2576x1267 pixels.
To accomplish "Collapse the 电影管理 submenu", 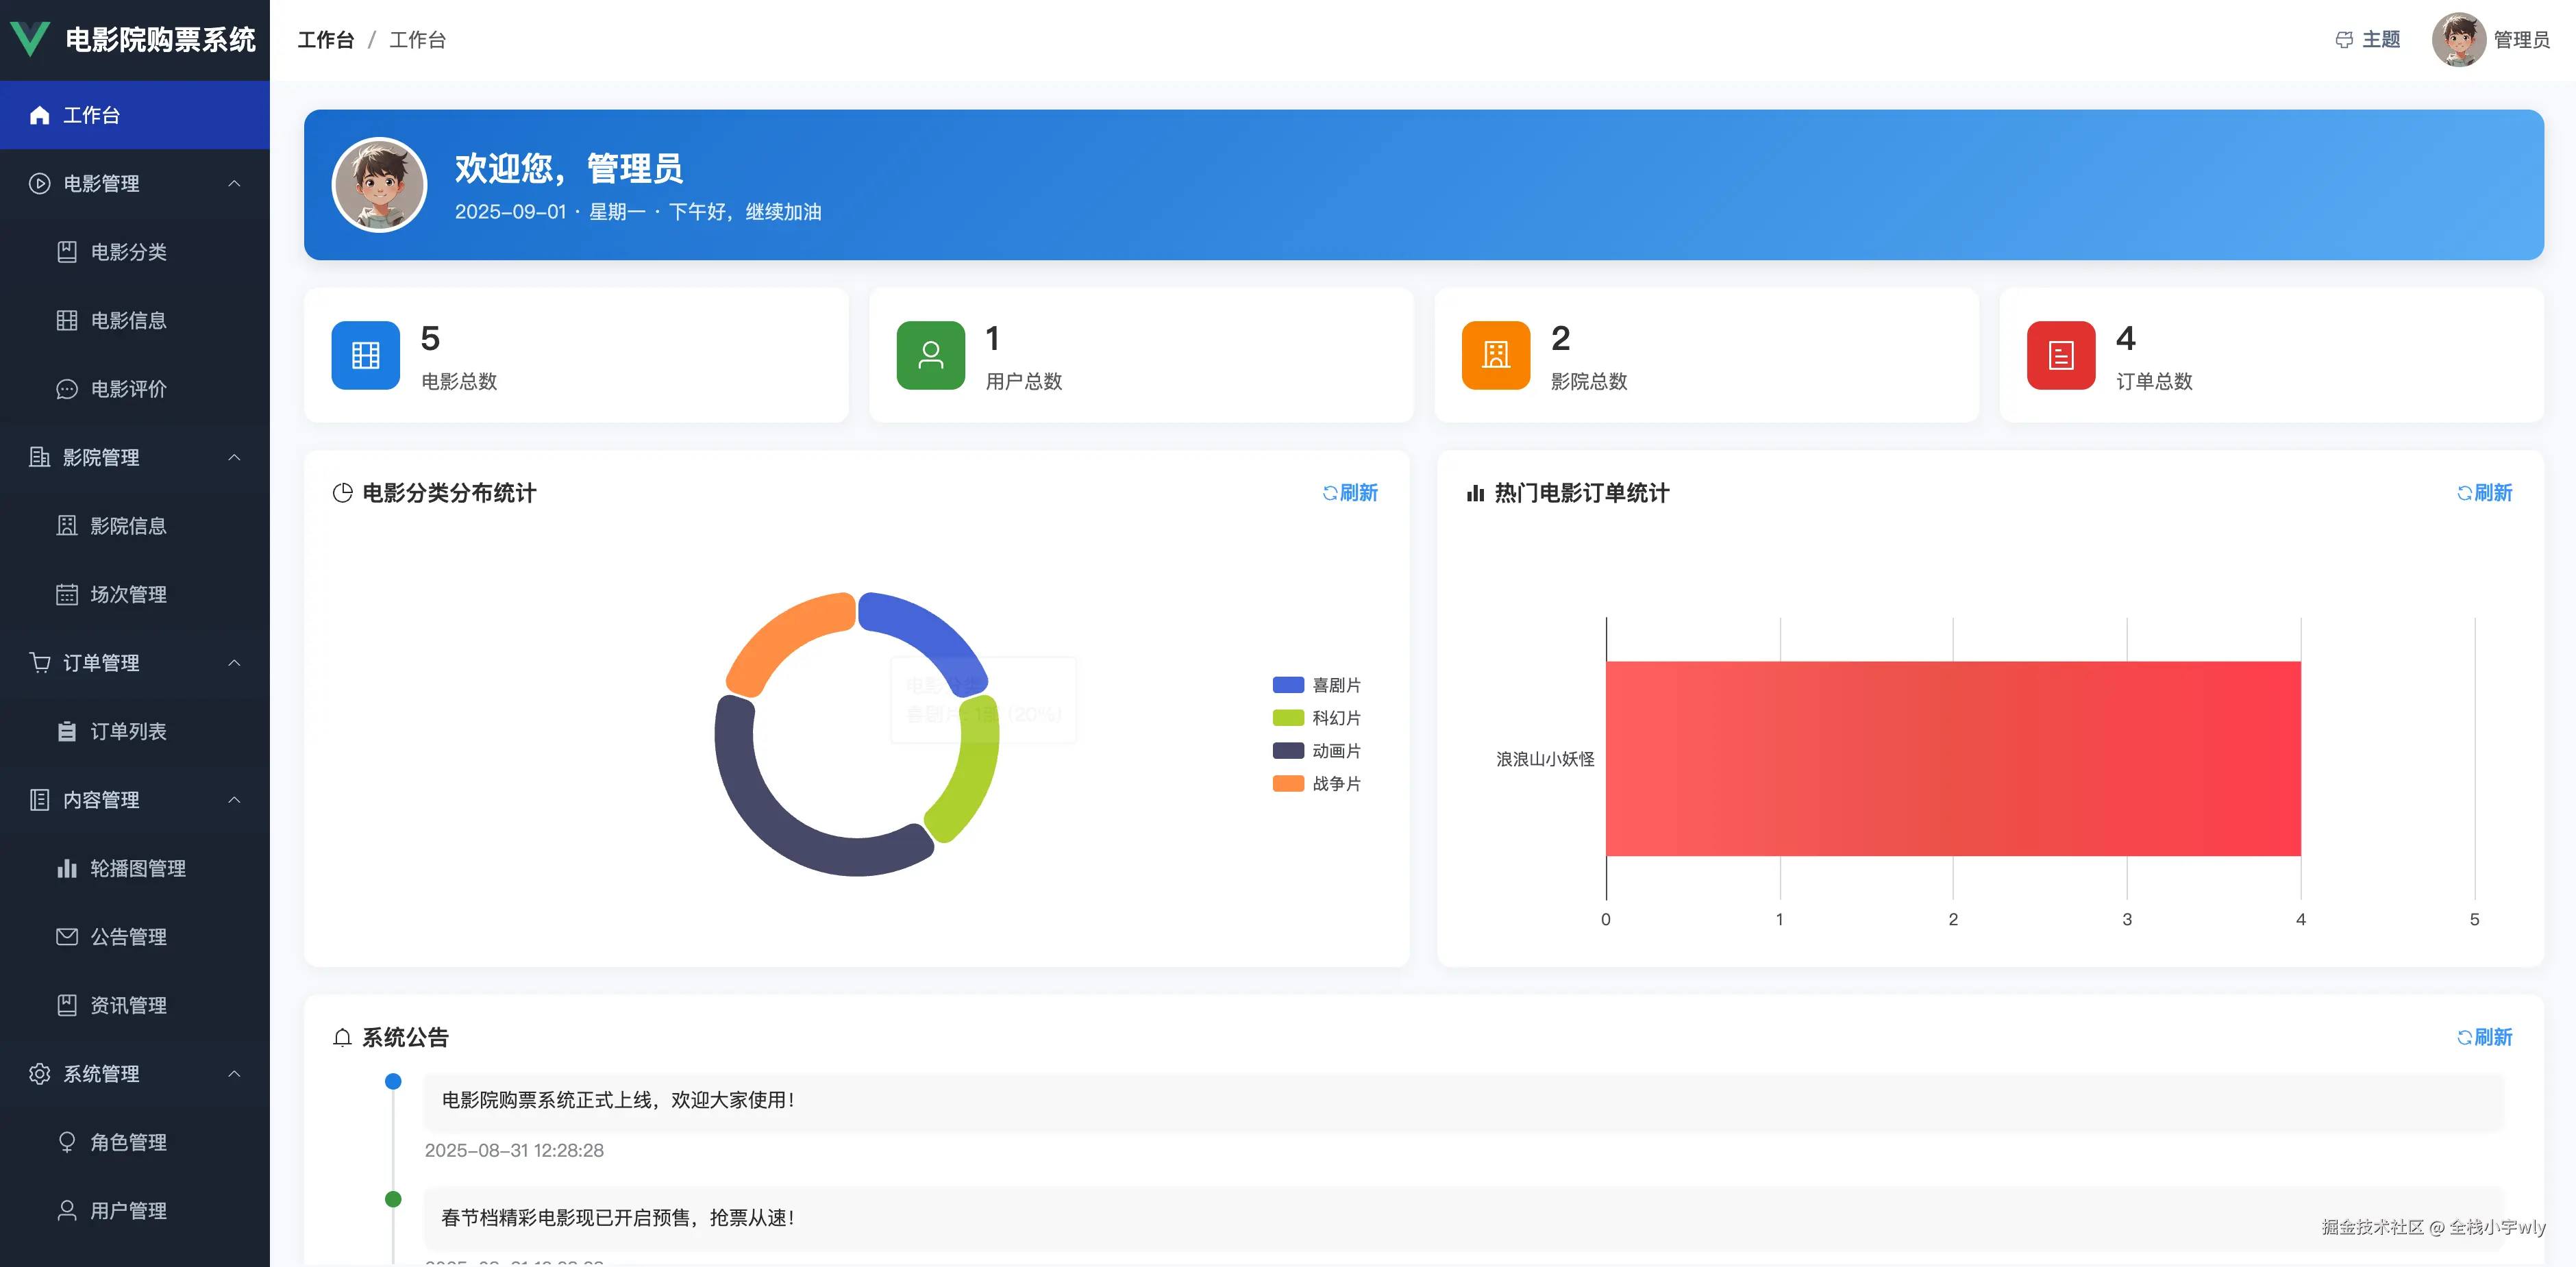I will point(234,183).
